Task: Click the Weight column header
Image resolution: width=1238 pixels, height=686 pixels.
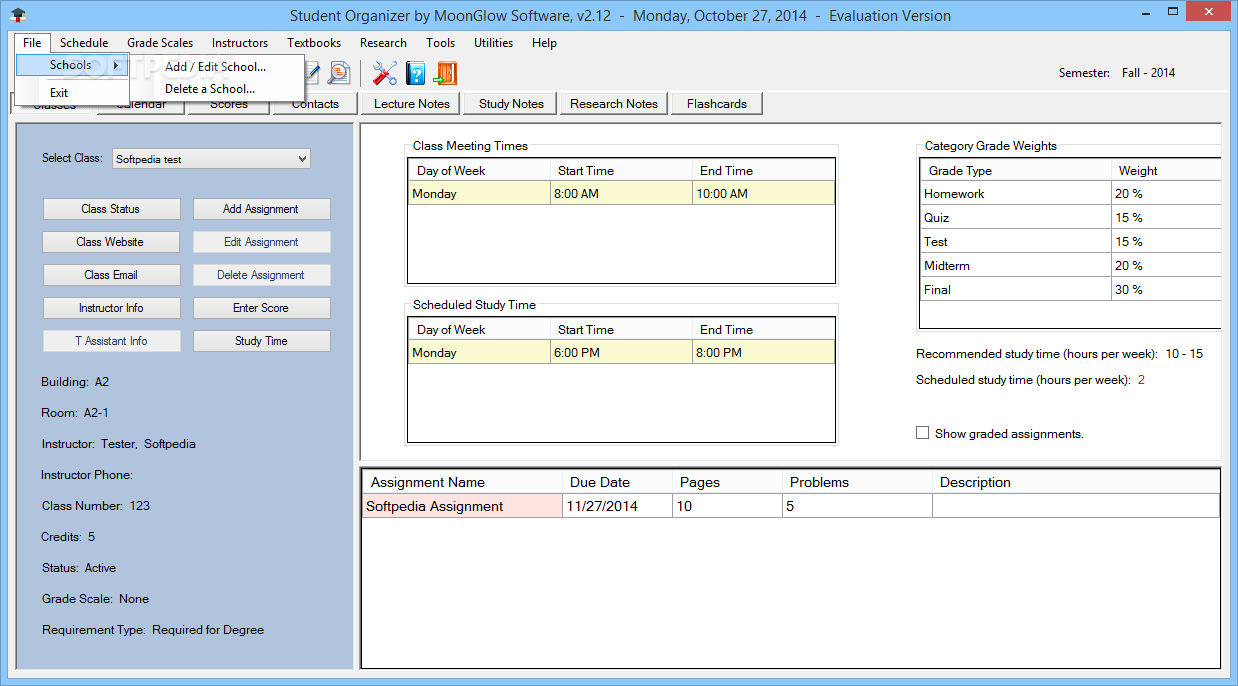Action: 1166,171
